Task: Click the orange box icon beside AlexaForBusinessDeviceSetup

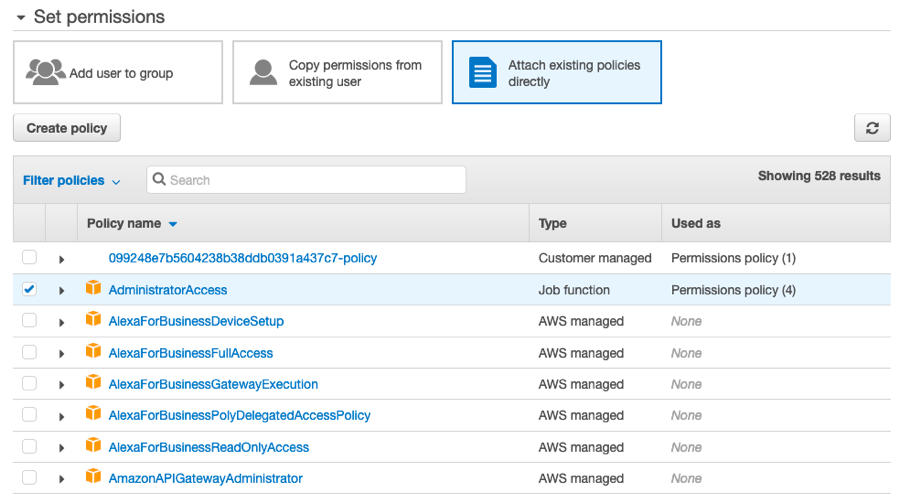Action: (x=93, y=319)
